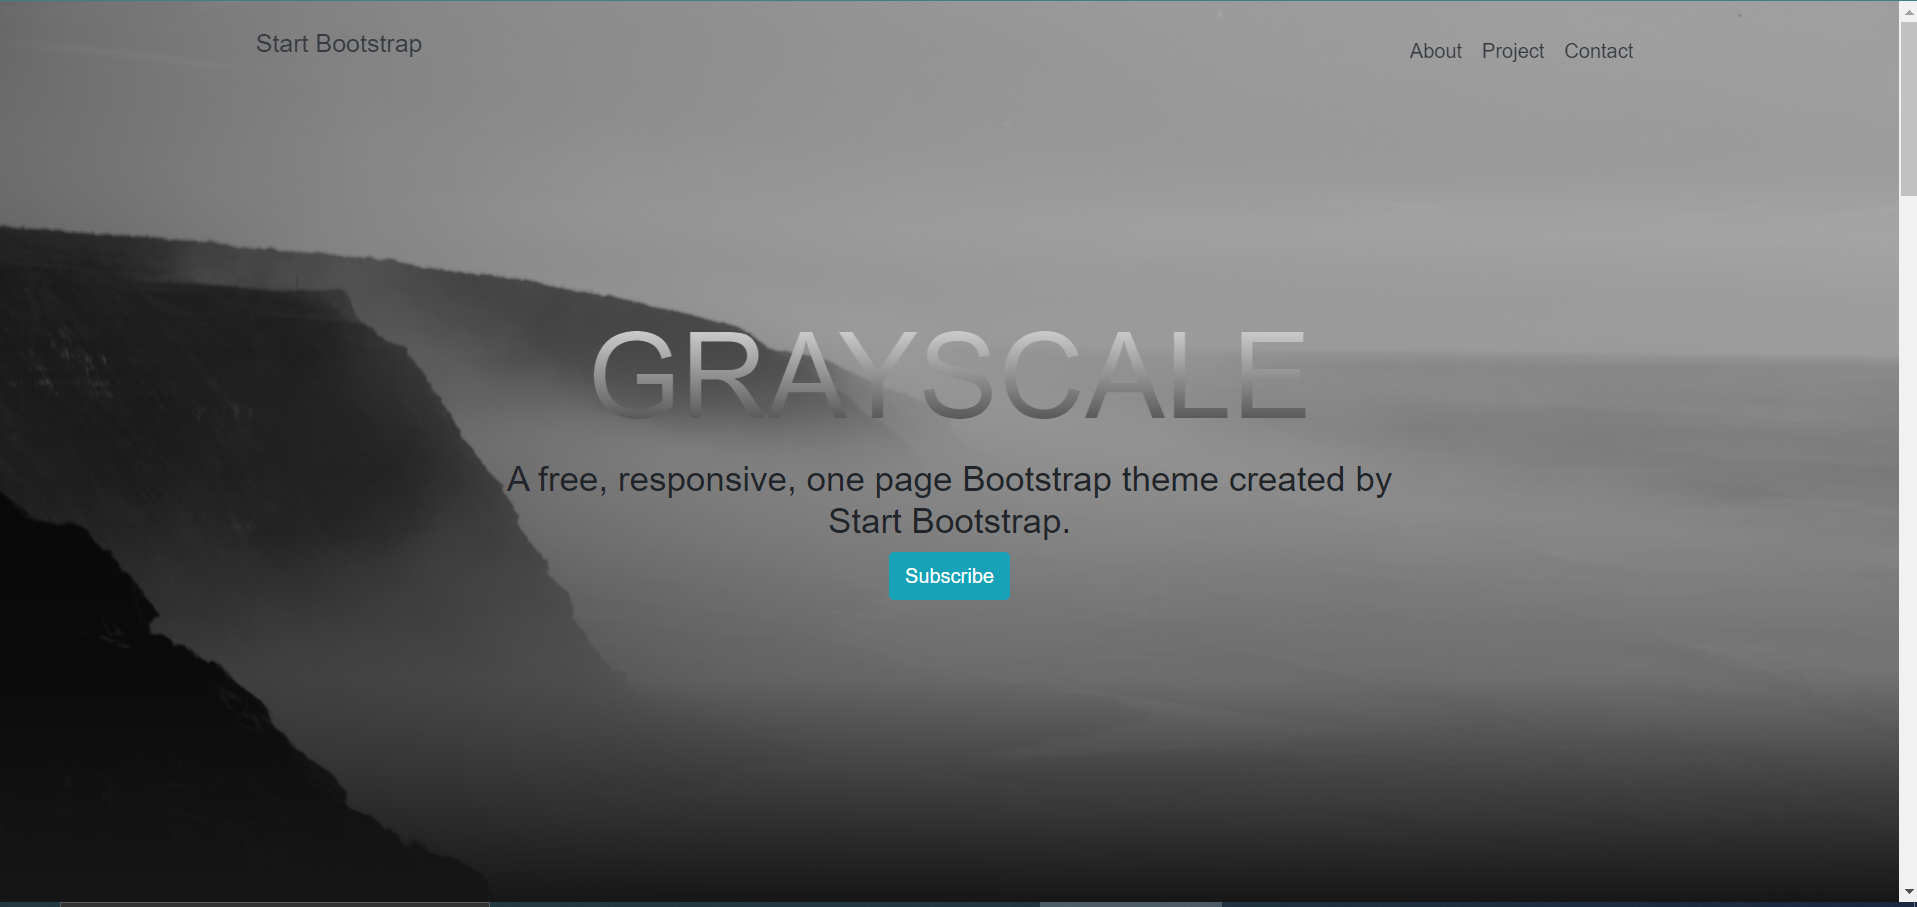Click the word "Bootstrap" in the navbar brand

[x=368, y=44]
